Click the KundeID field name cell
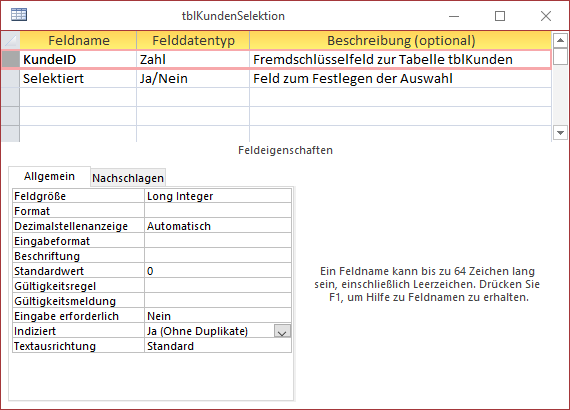This screenshot has height=410, width=570. point(78,60)
